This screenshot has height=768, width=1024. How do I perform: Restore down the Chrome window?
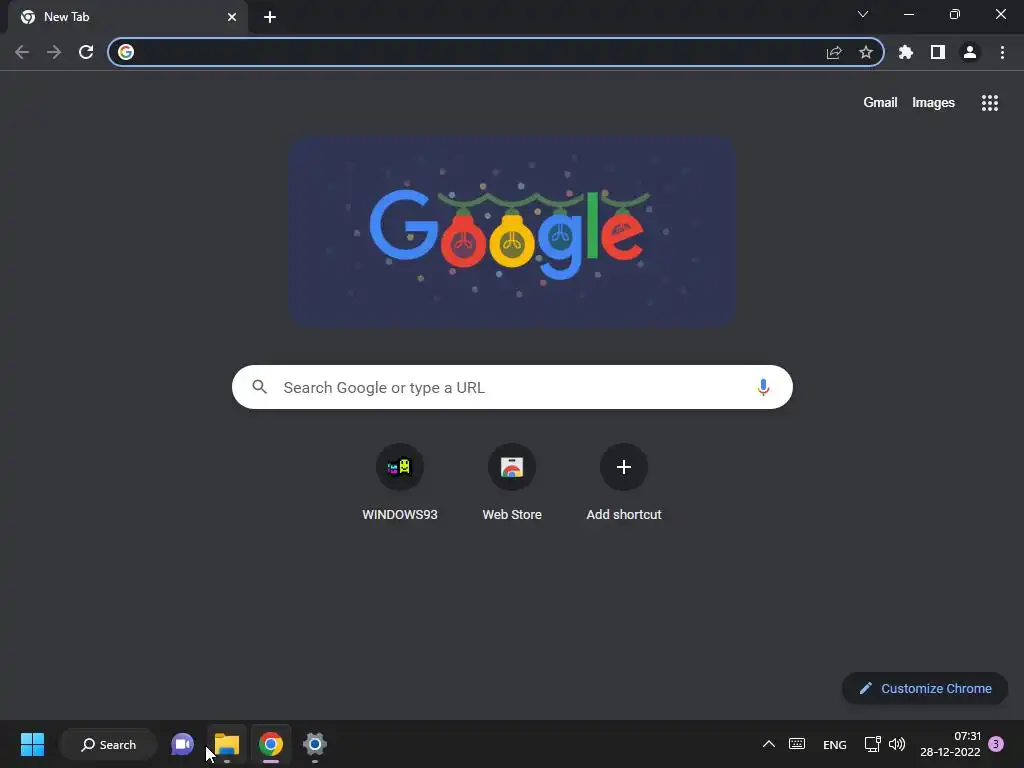click(955, 14)
